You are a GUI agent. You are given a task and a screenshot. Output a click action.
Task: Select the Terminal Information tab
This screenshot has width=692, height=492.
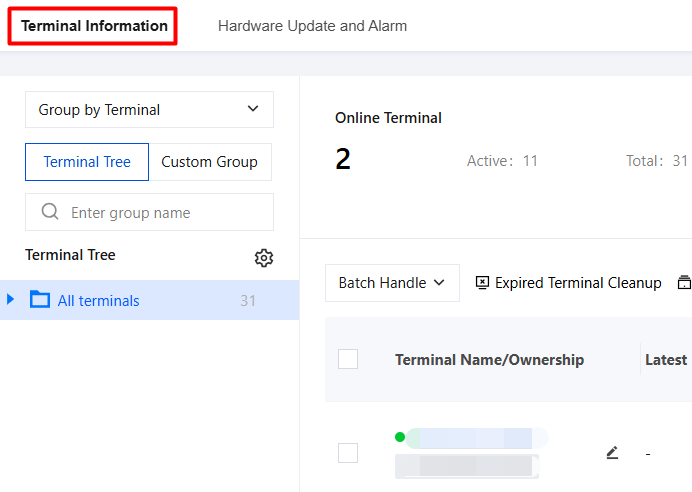point(94,26)
